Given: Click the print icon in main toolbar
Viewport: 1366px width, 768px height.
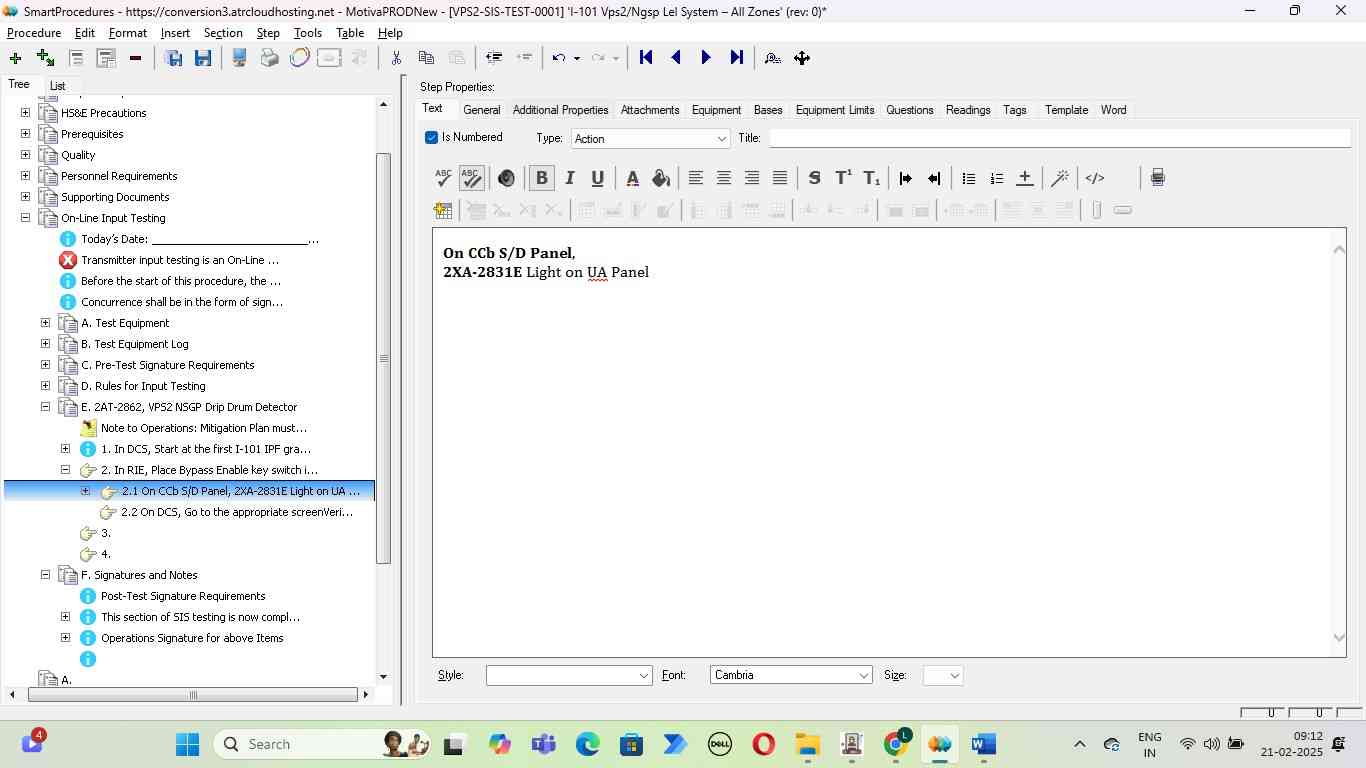Looking at the screenshot, I should (x=270, y=58).
